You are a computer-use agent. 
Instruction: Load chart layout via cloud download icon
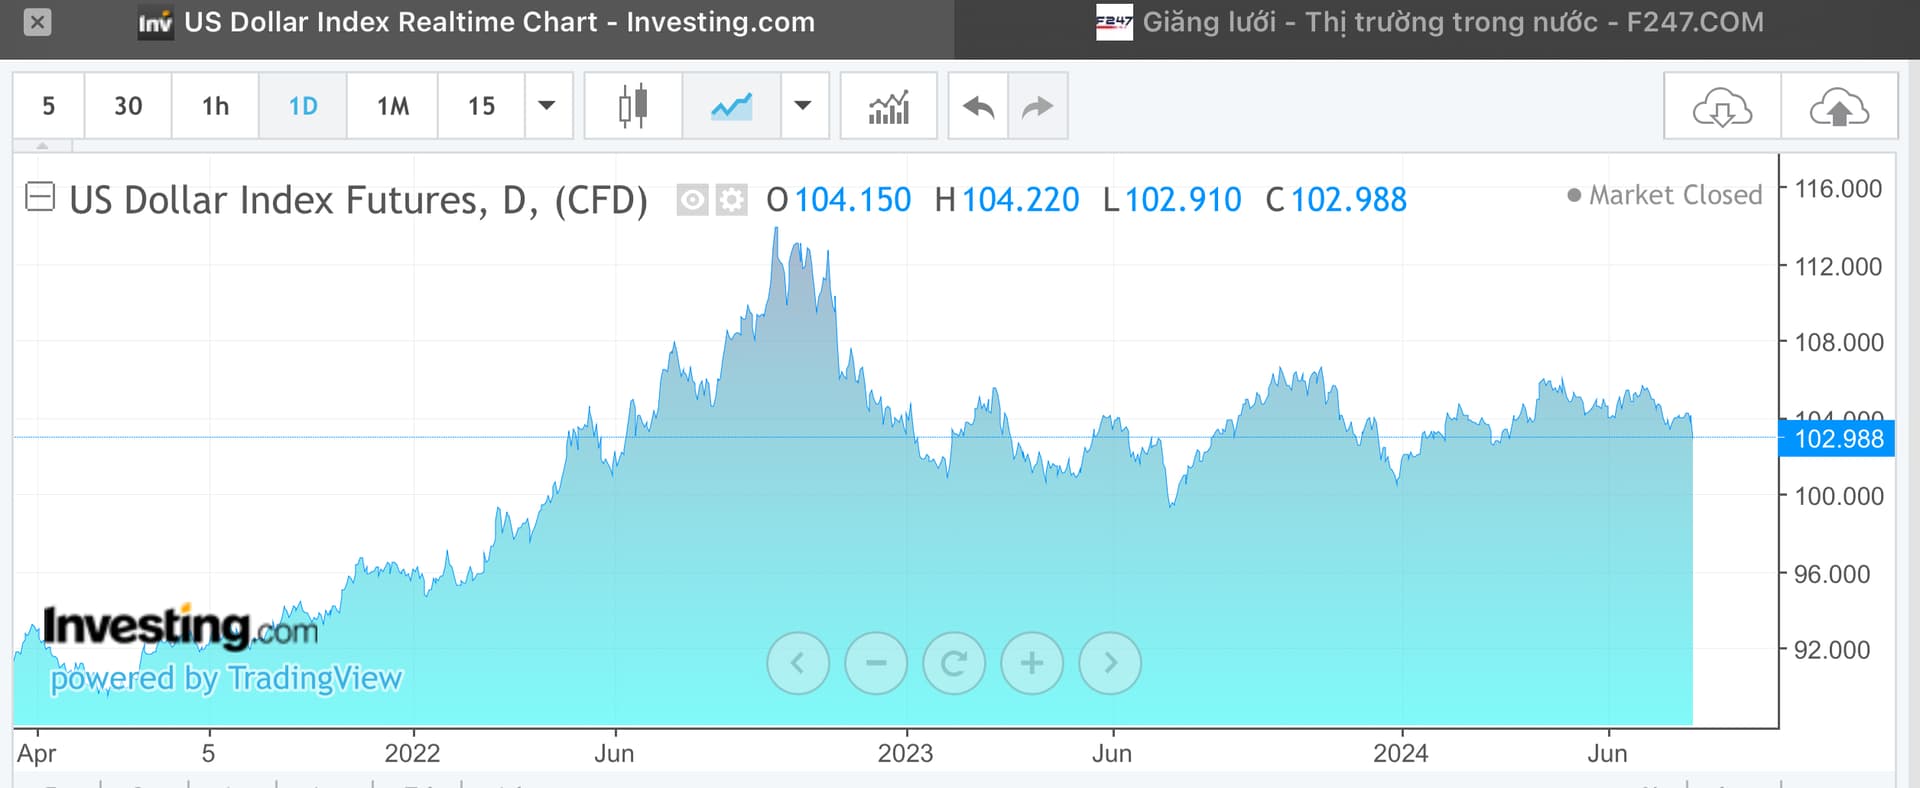coord(1722,106)
